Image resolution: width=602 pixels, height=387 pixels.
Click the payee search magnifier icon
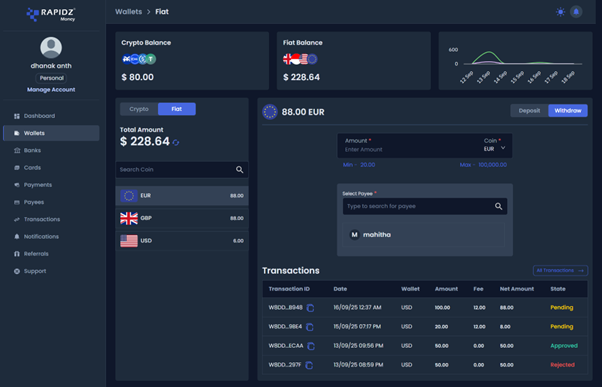pyautogui.click(x=498, y=207)
